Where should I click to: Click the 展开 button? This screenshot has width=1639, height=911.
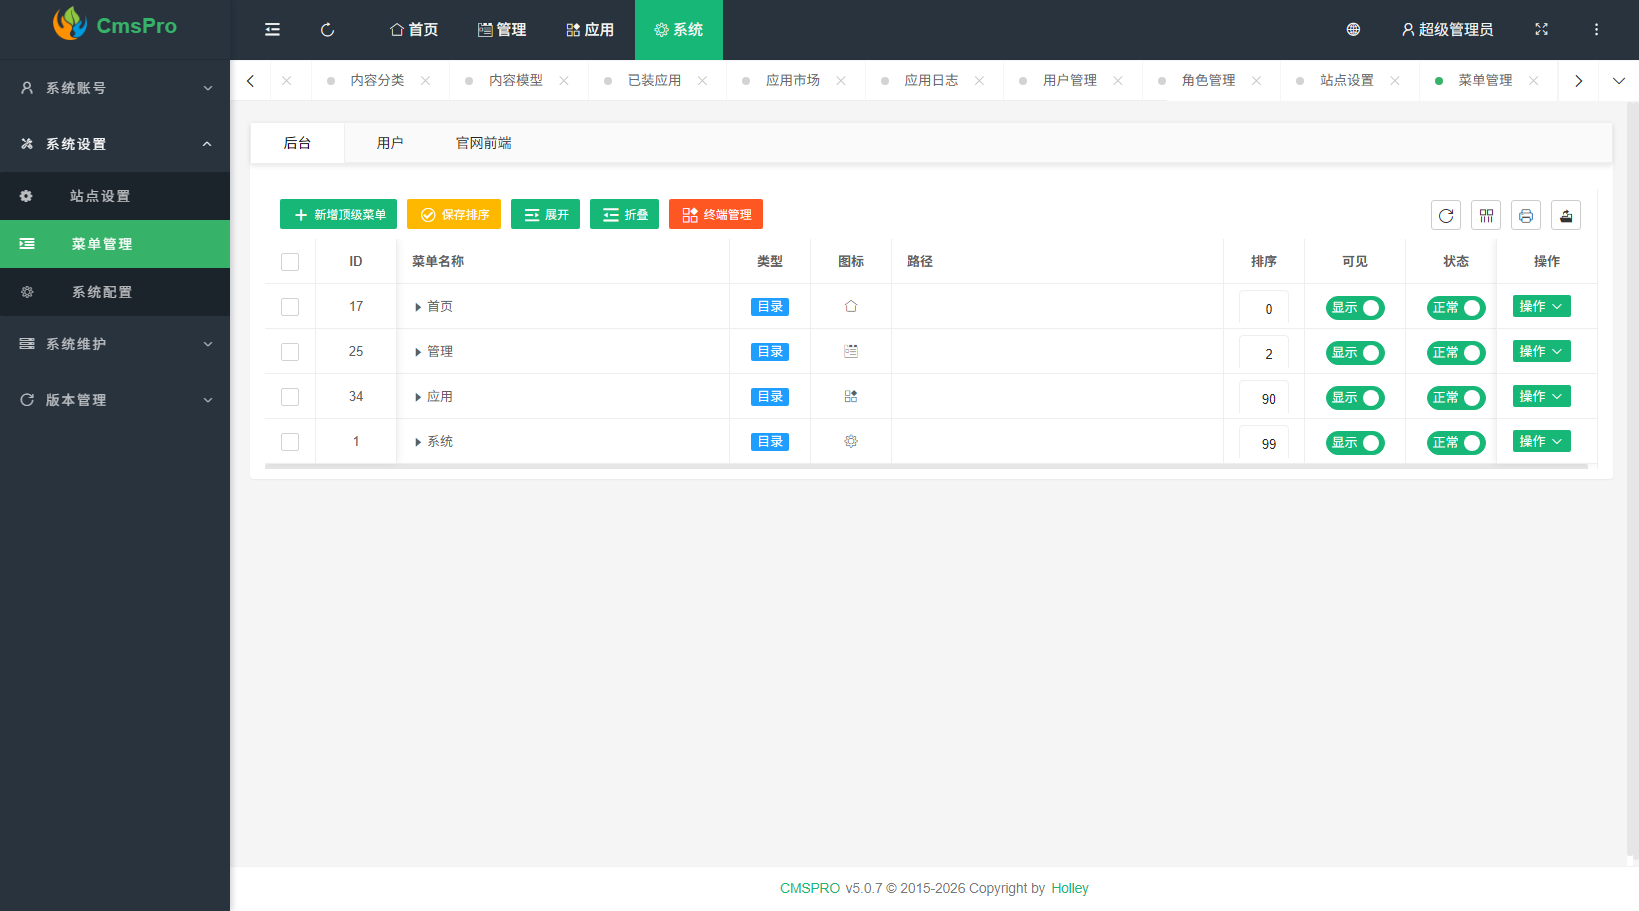(x=545, y=214)
